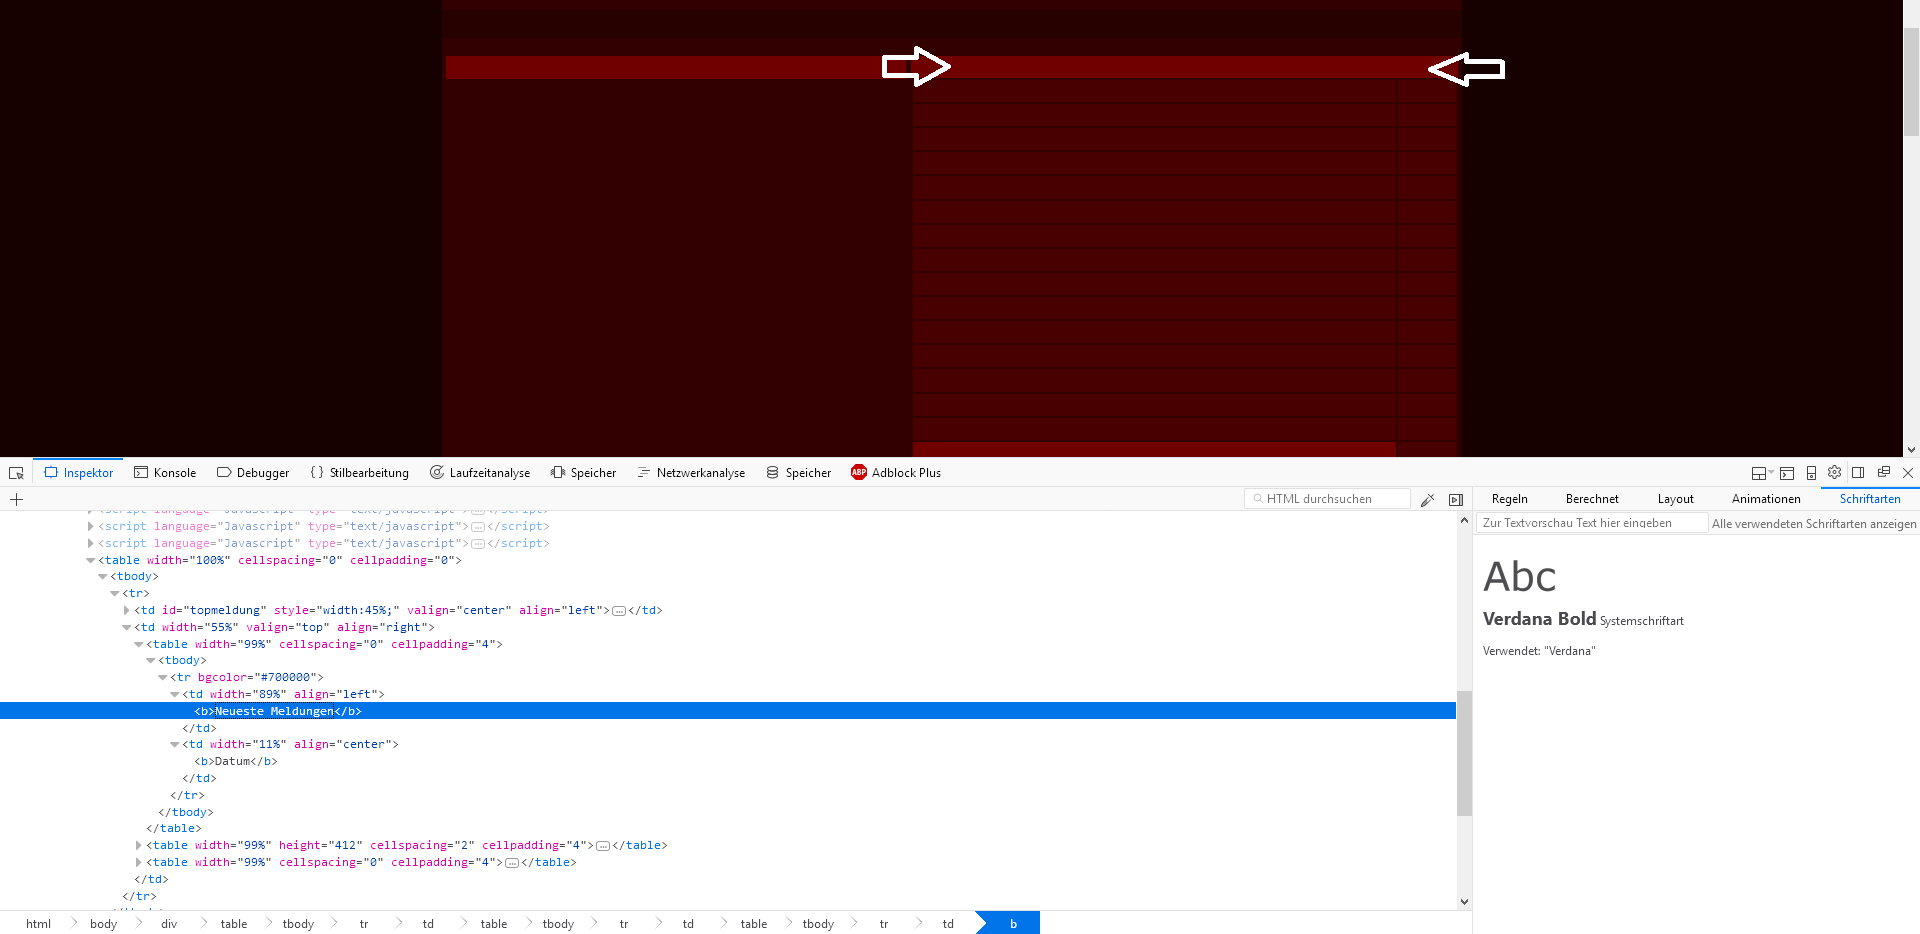Click the page vertical scrollbar thumb
Screen dimensions: 1920x934
pyautogui.click(x=1911, y=82)
